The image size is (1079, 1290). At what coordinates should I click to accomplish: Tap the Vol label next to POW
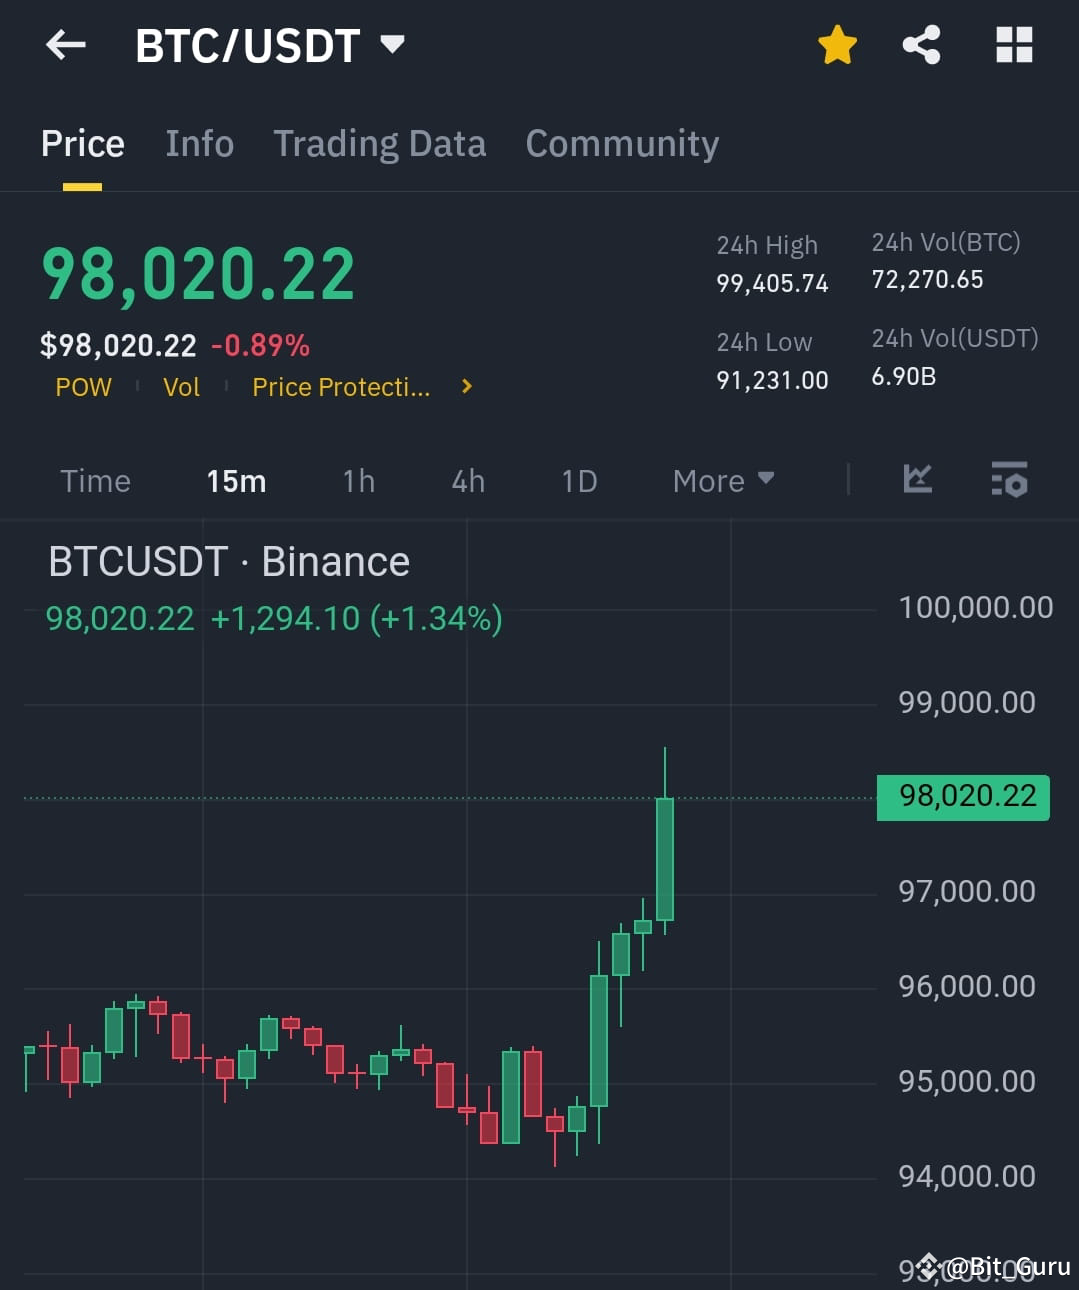[x=181, y=387]
